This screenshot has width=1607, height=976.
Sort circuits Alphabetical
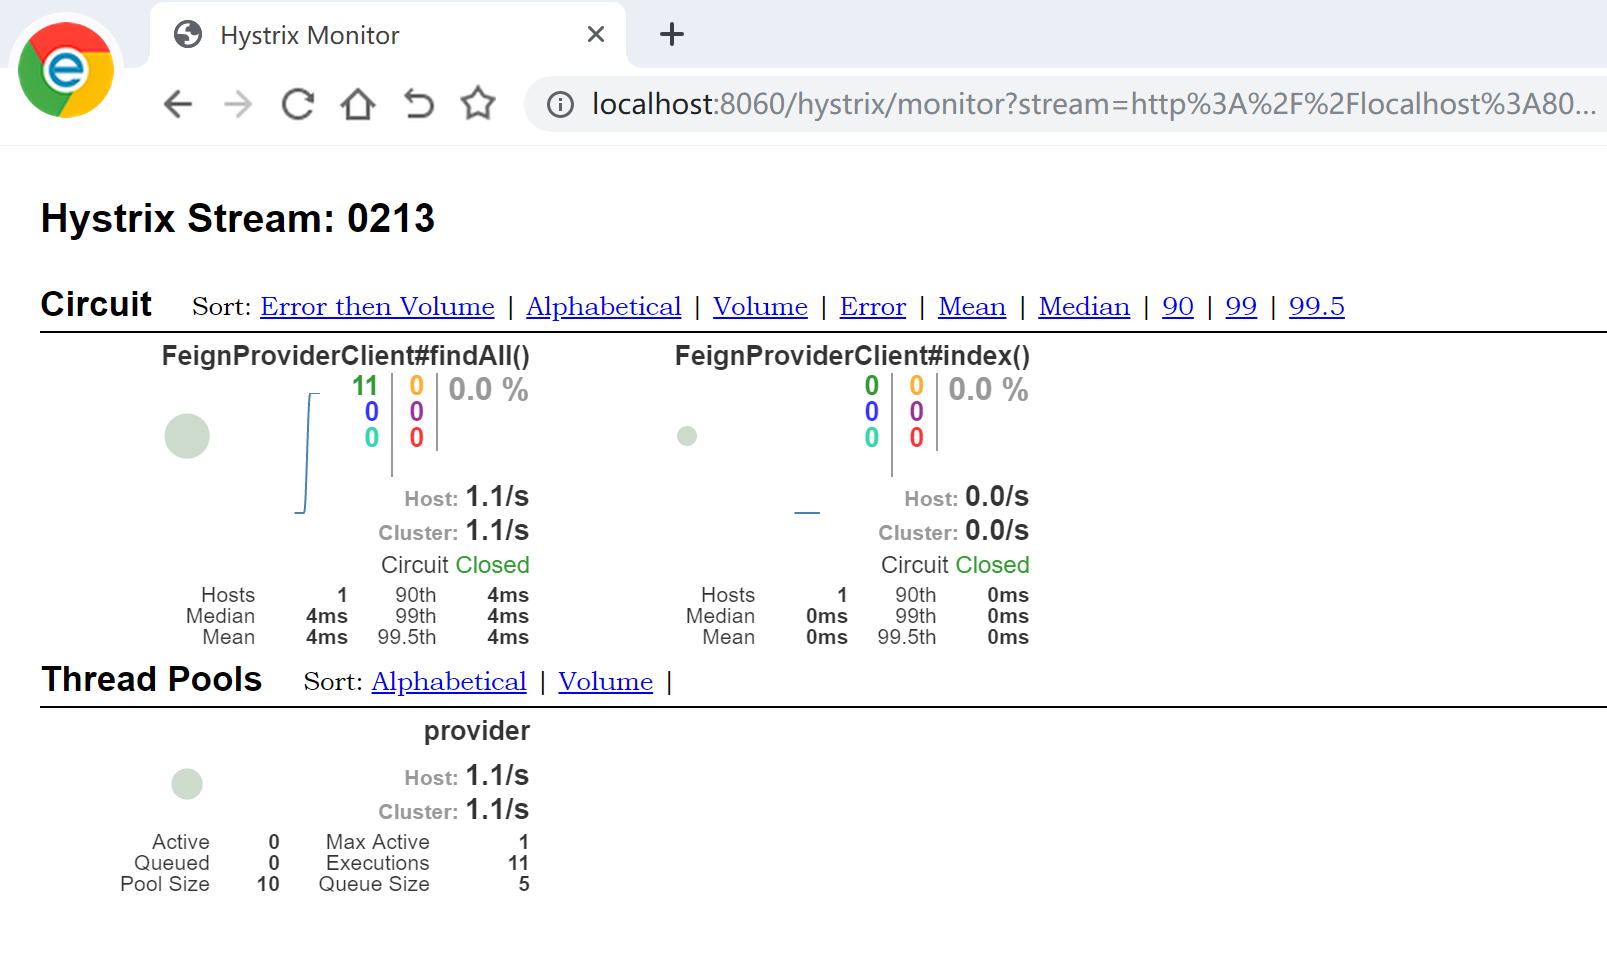604,306
